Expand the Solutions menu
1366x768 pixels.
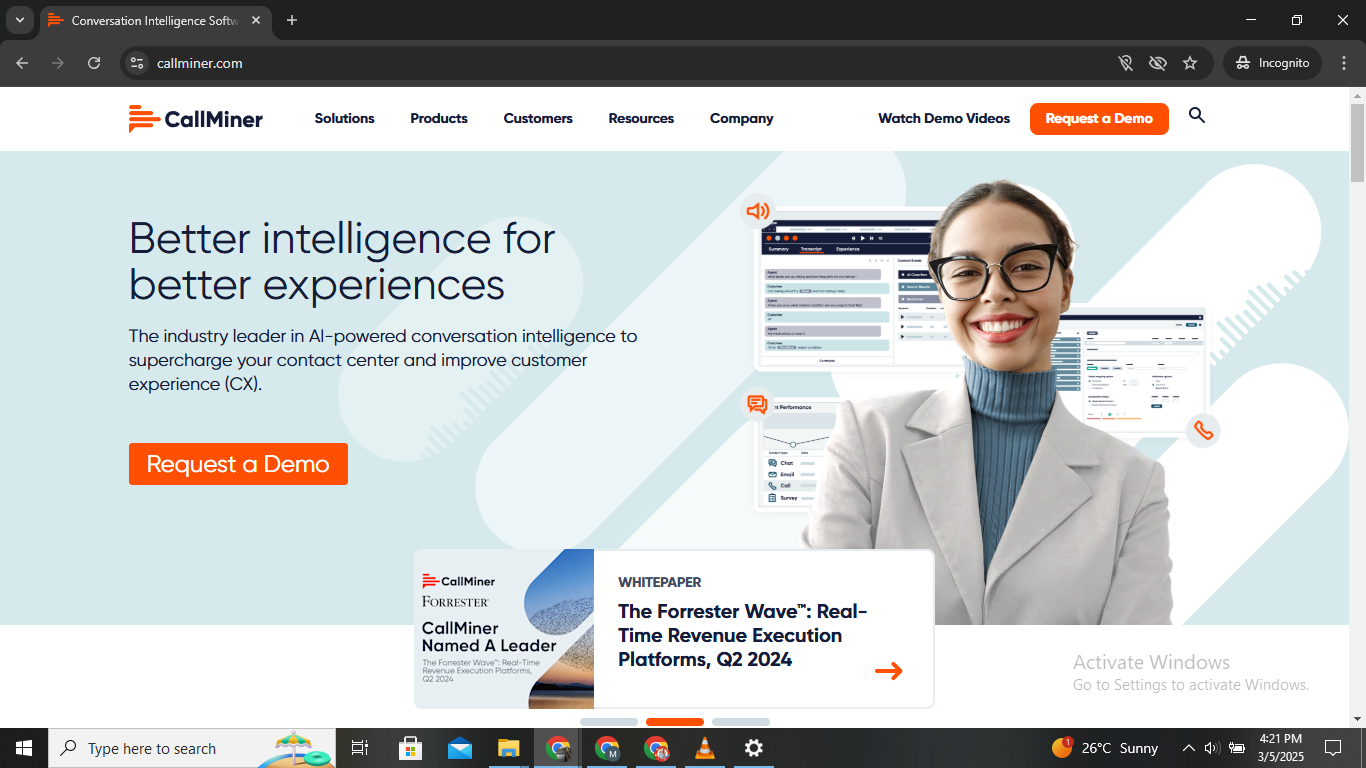click(344, 118)
